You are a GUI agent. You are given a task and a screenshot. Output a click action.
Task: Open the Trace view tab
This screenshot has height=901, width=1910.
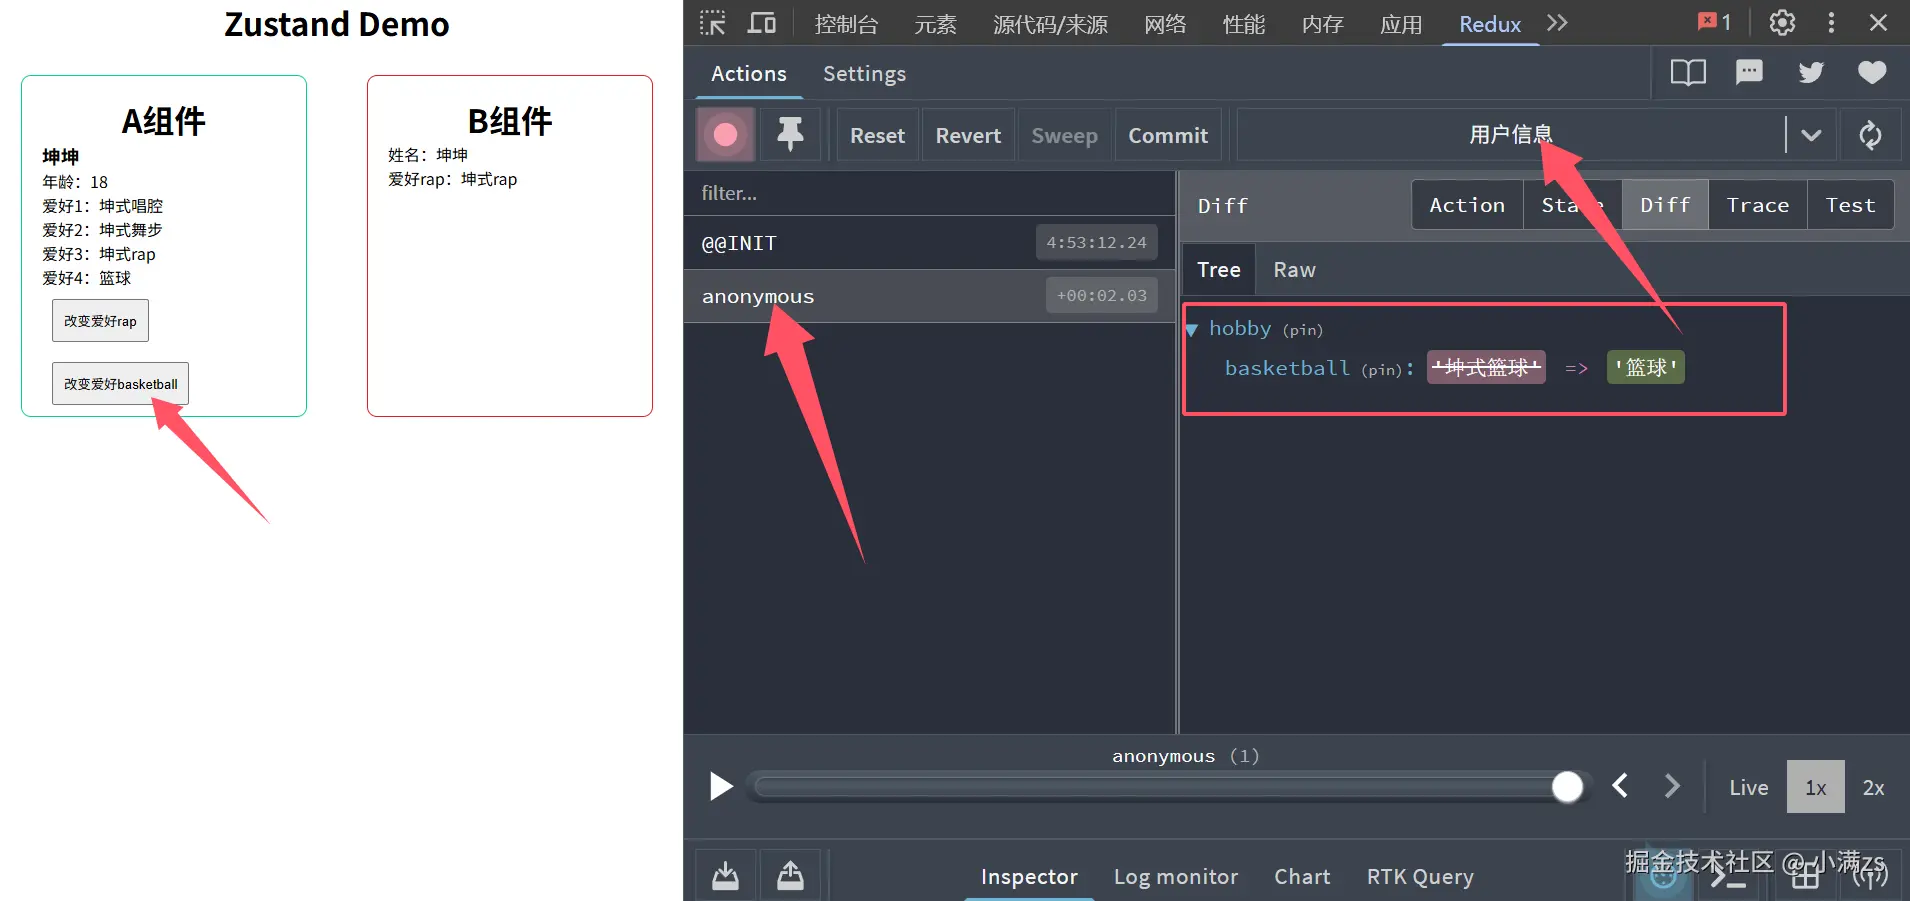point(1757,205)
